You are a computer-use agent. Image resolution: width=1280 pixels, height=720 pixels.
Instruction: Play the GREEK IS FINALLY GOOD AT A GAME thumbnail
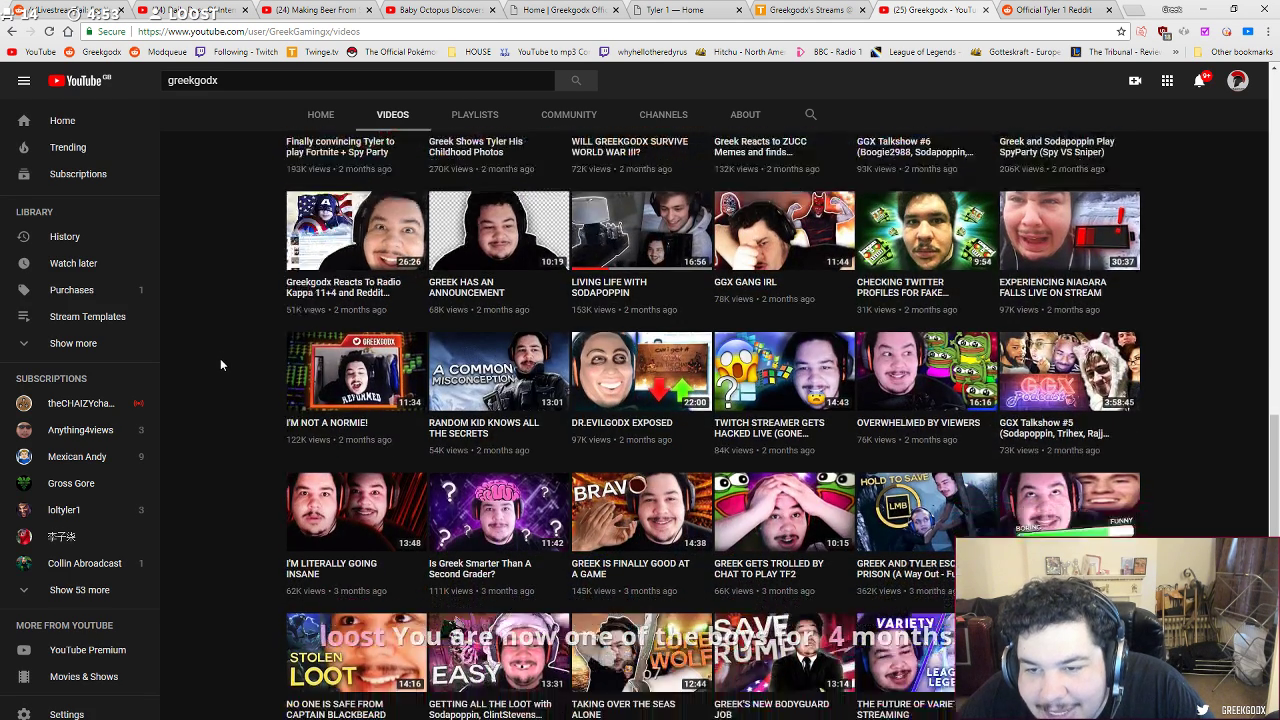641,512
